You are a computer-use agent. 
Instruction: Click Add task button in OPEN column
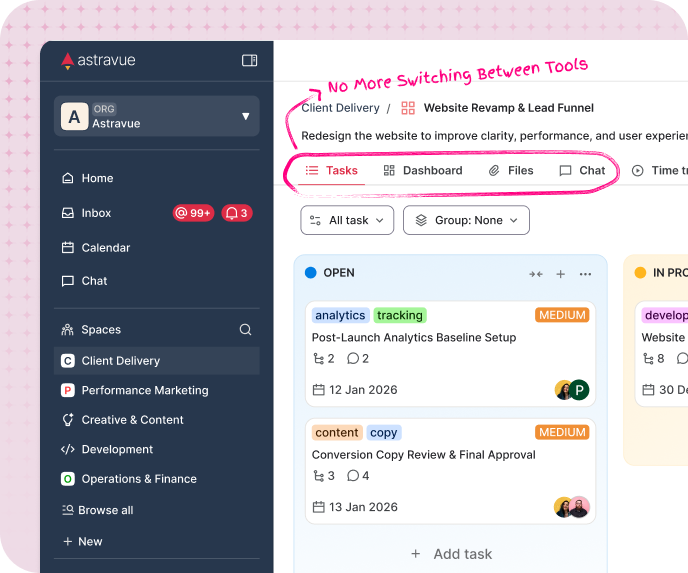click(451, 554)
